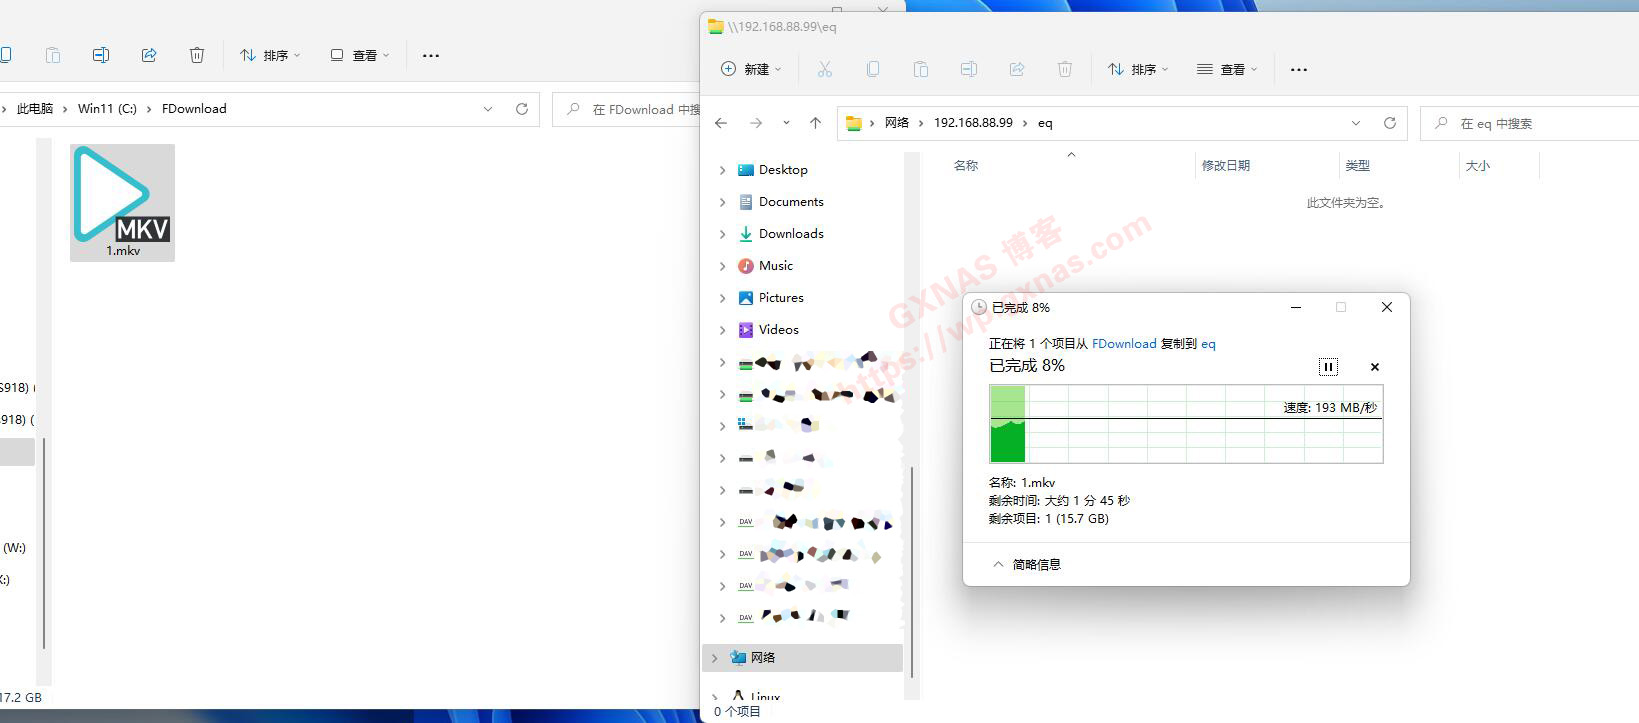Screen dimensions: 1639x723
Task: Expand the 网络 tree node
Action: 714,658
